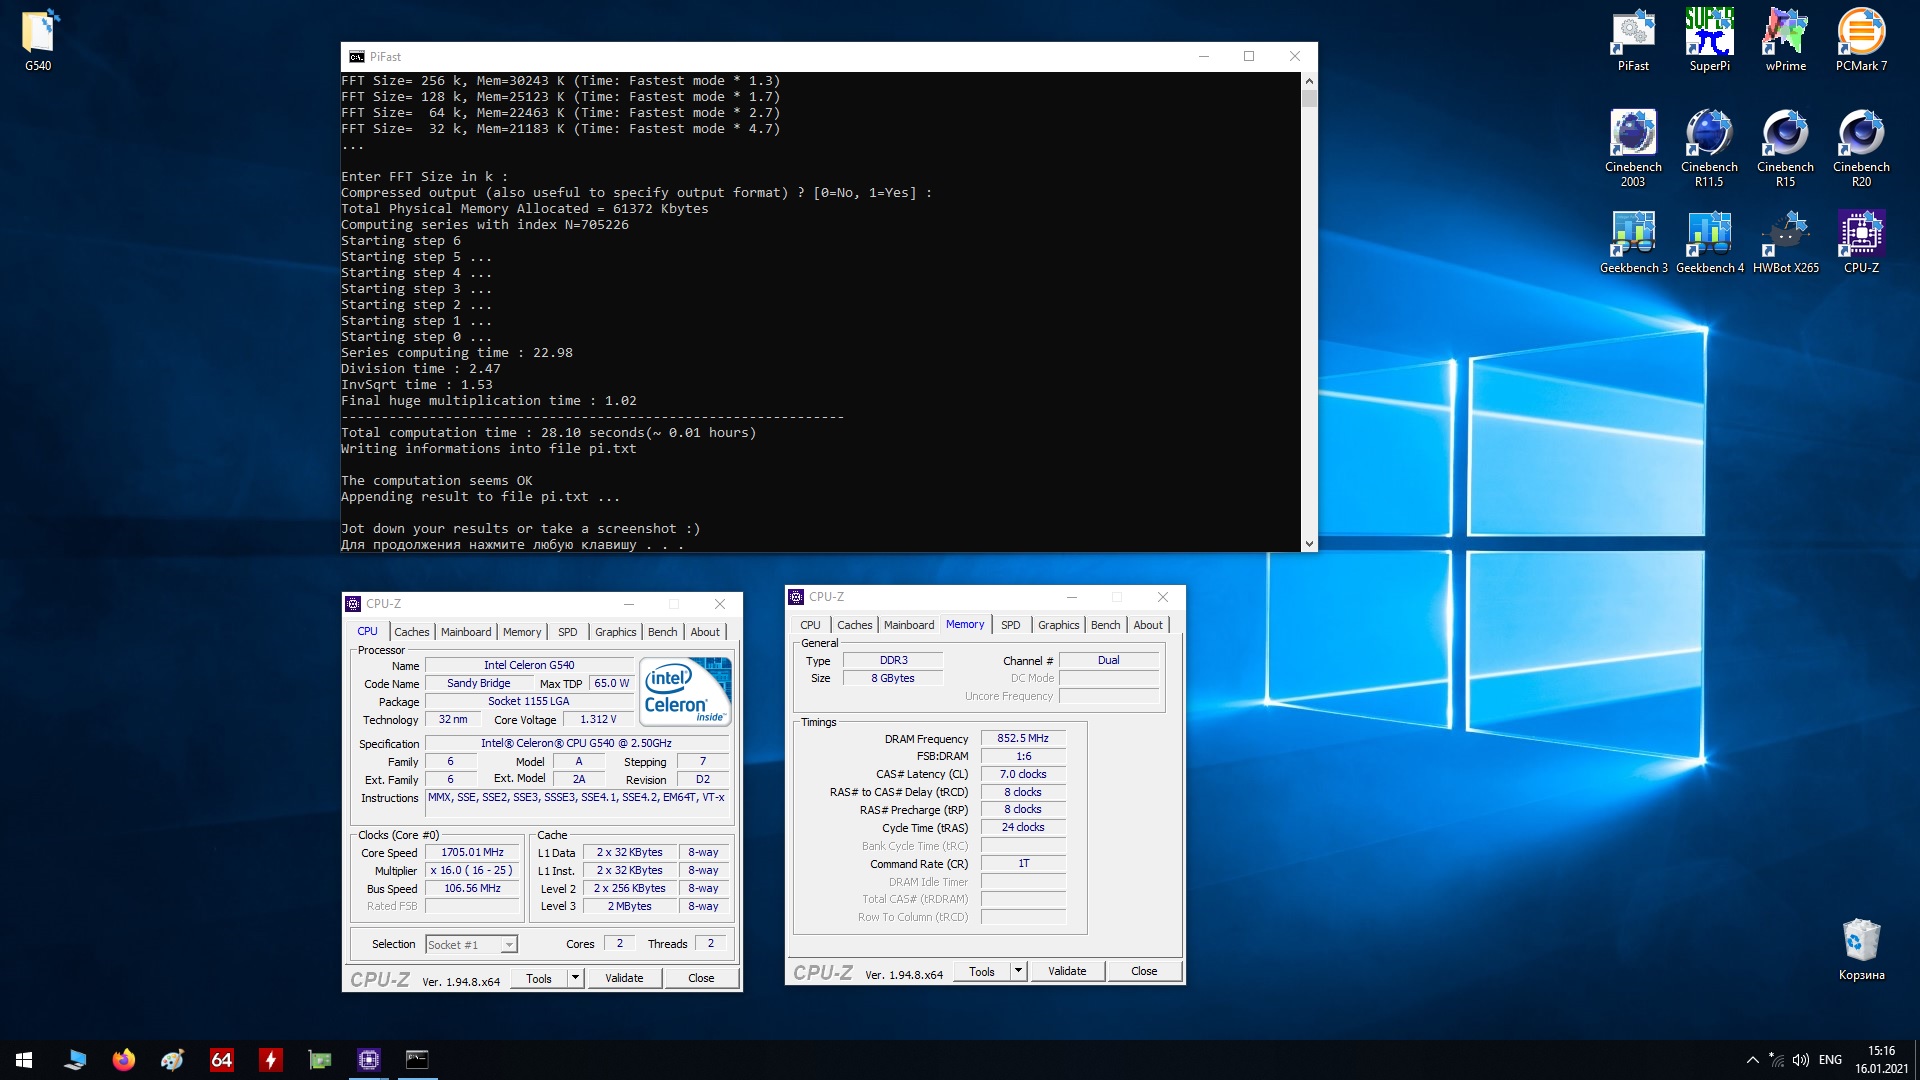Open the volume control in system tray
Image resolution: width=1920 pixels, height=1080 pixels.
pyautogui.click(x=1800, y=1060)
